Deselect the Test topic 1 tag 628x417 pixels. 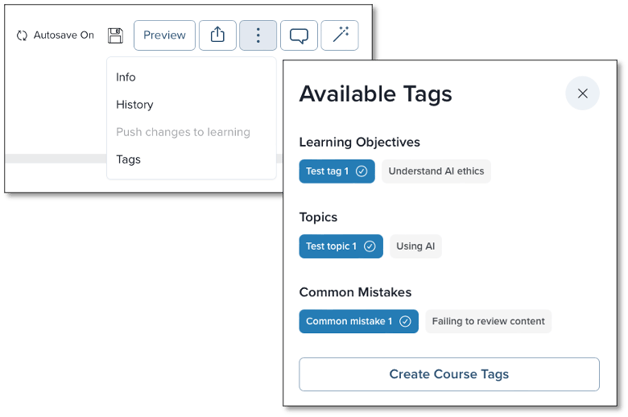pos(341,246)
